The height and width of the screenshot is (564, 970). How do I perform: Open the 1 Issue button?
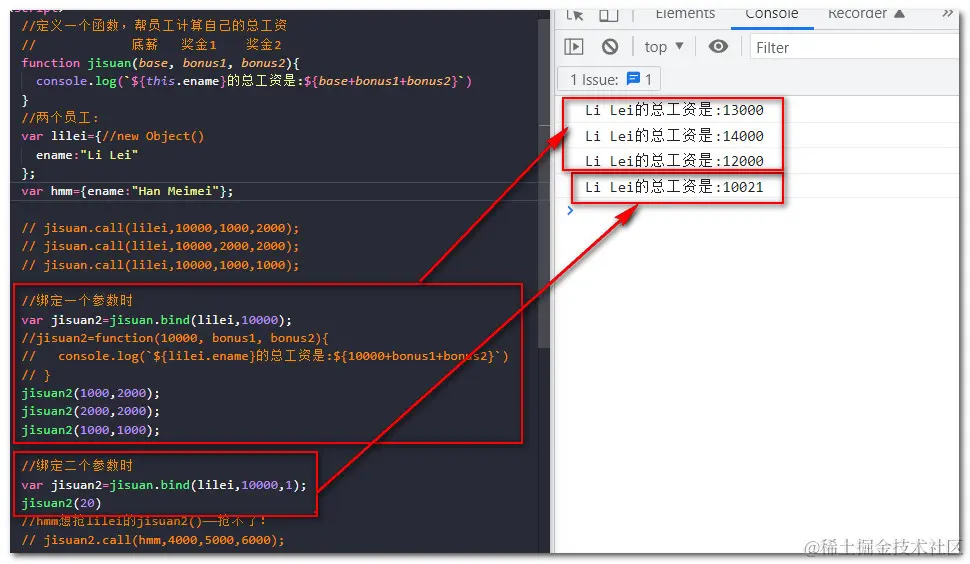tap(609, 79)
